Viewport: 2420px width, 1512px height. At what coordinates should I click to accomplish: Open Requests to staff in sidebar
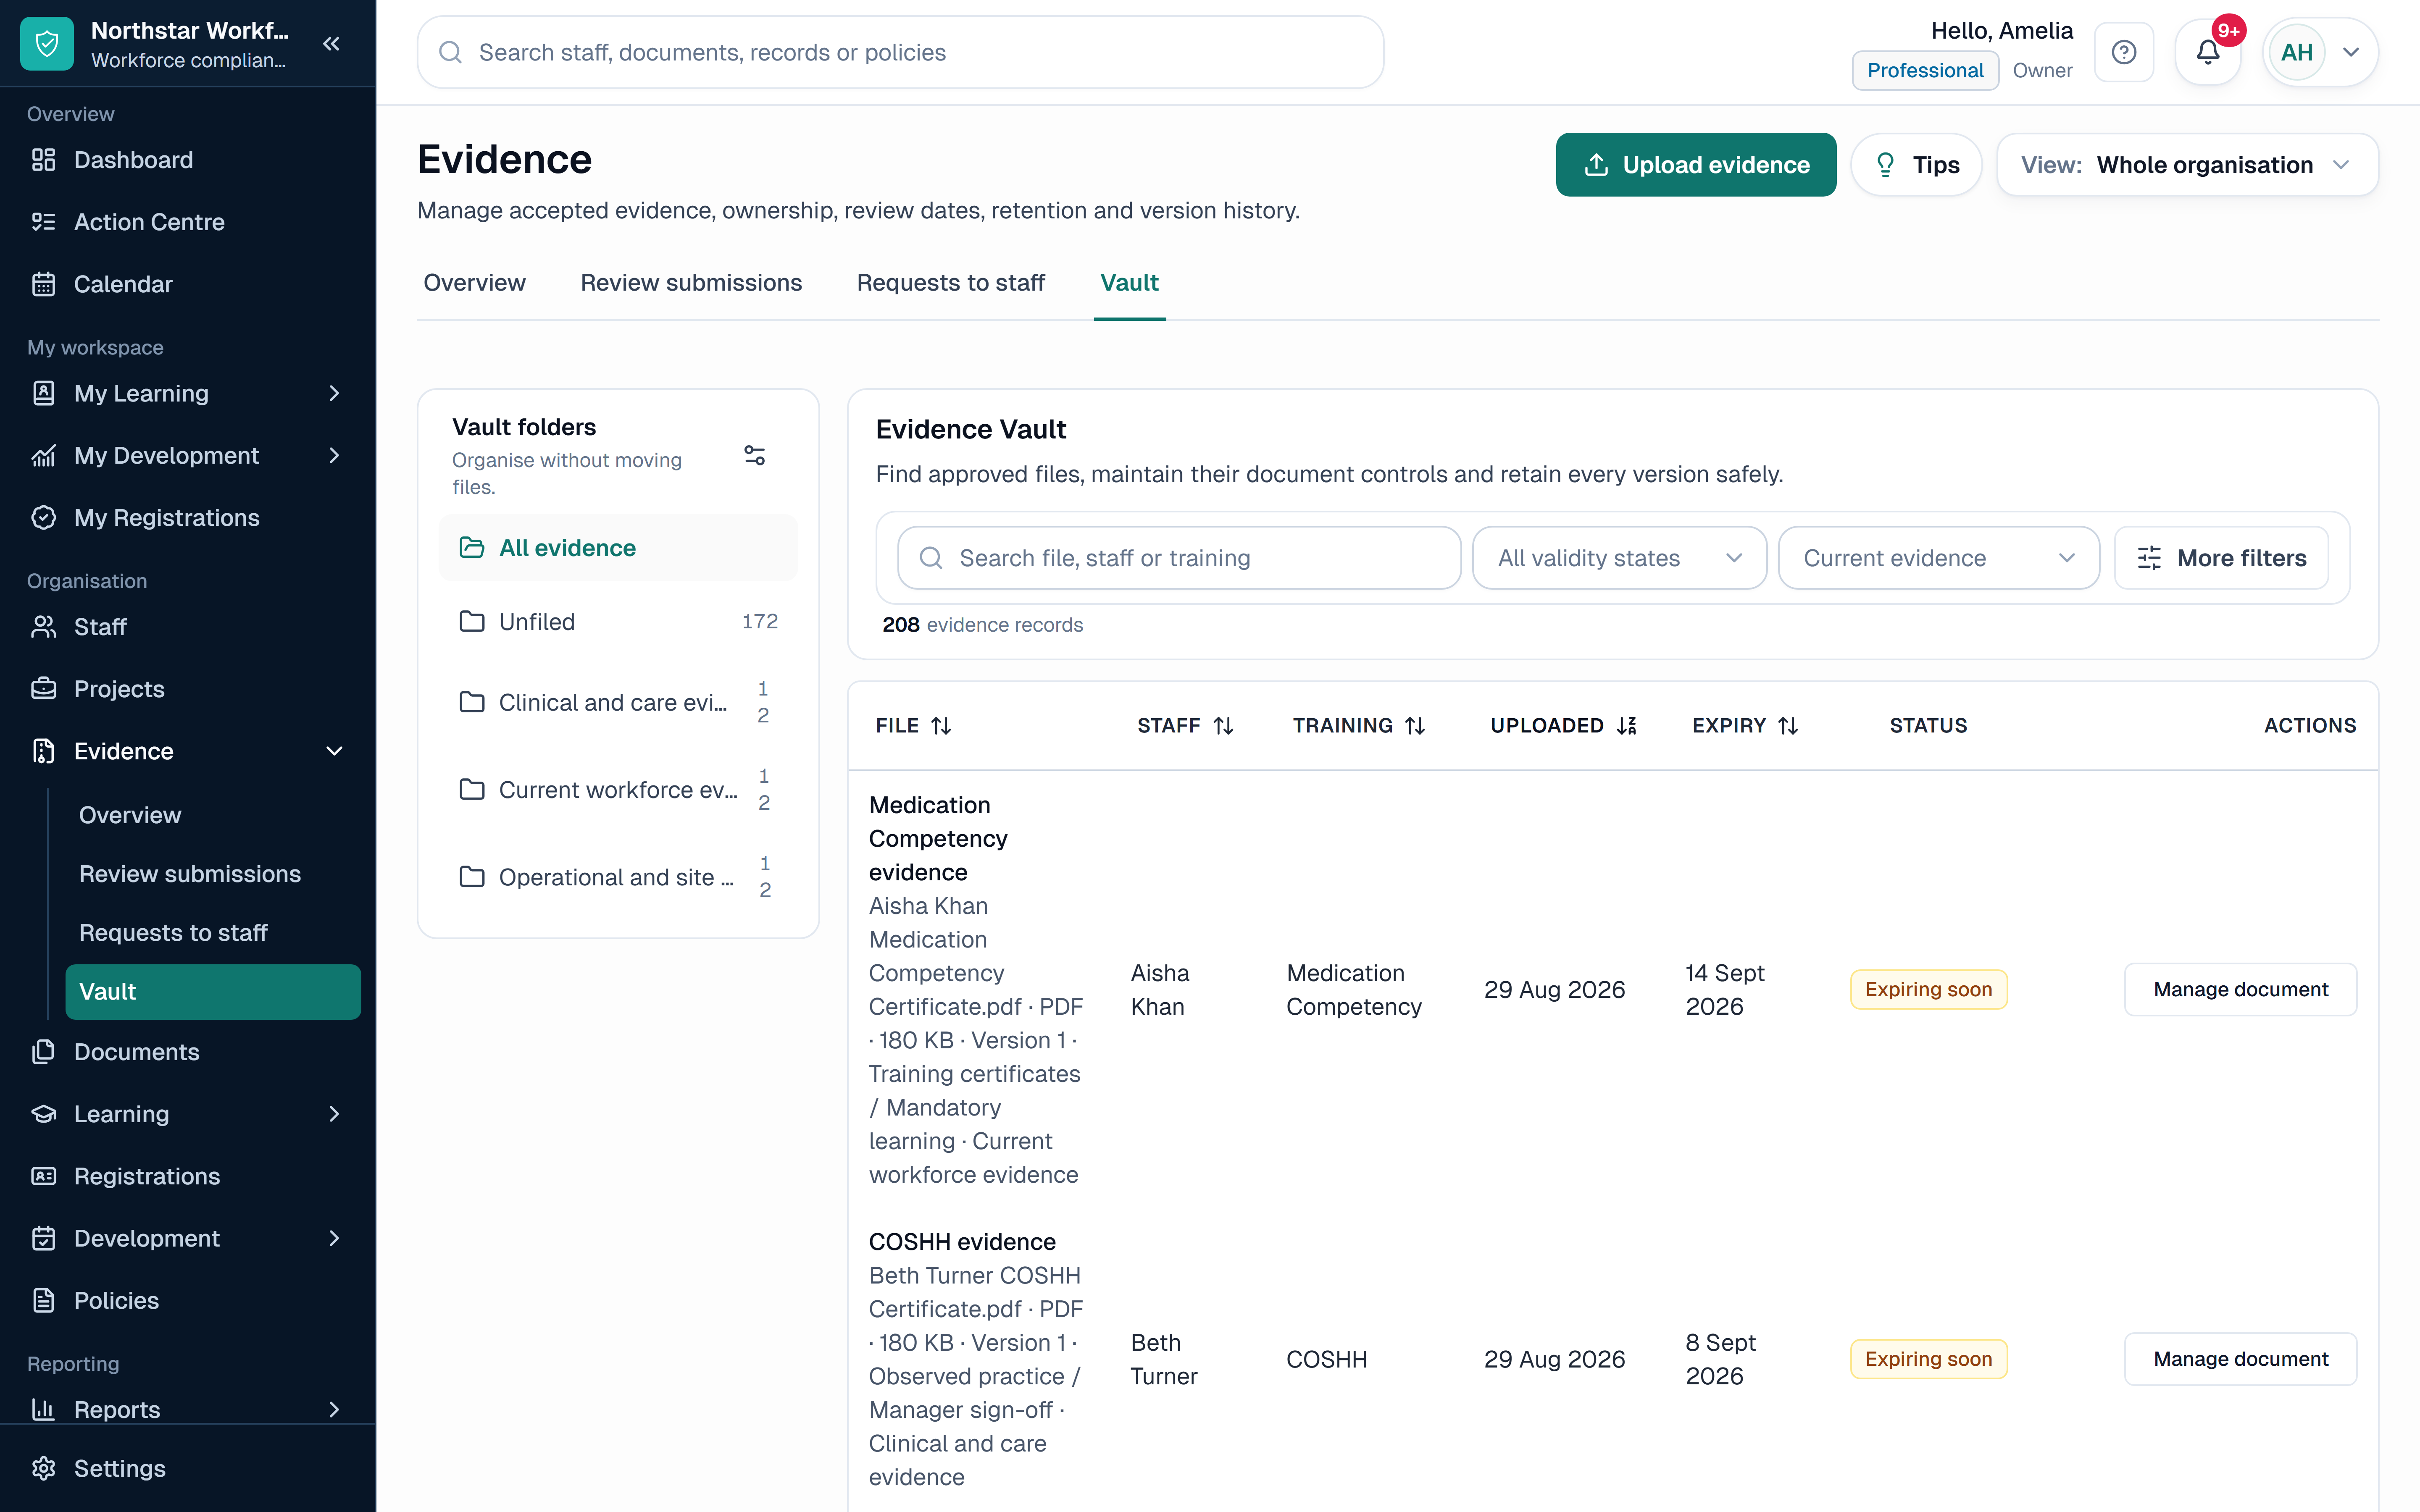[x=173, y=933]
